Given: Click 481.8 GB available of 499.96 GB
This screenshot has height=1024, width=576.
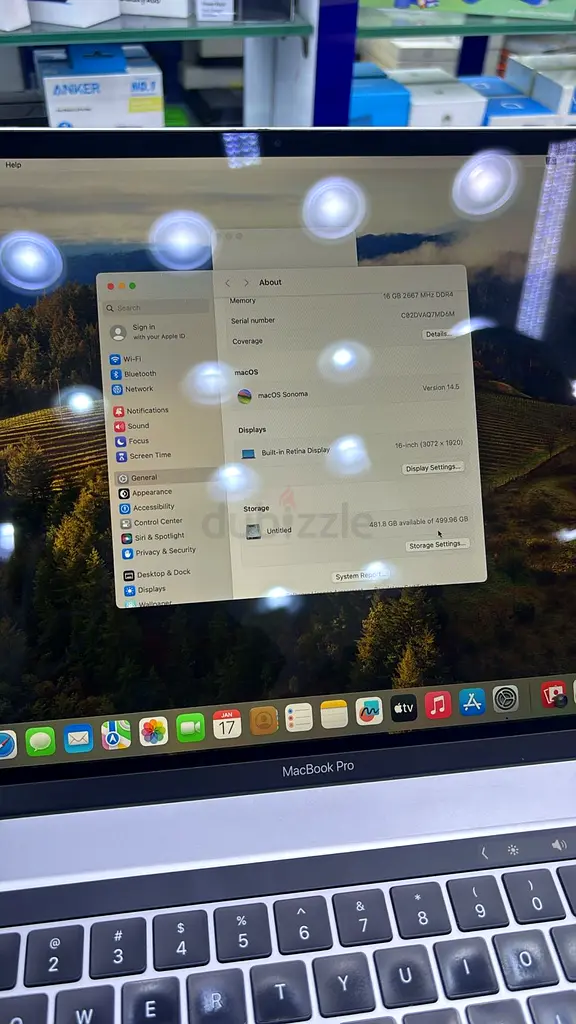Looking at the screenshot, I should [419, 522].
